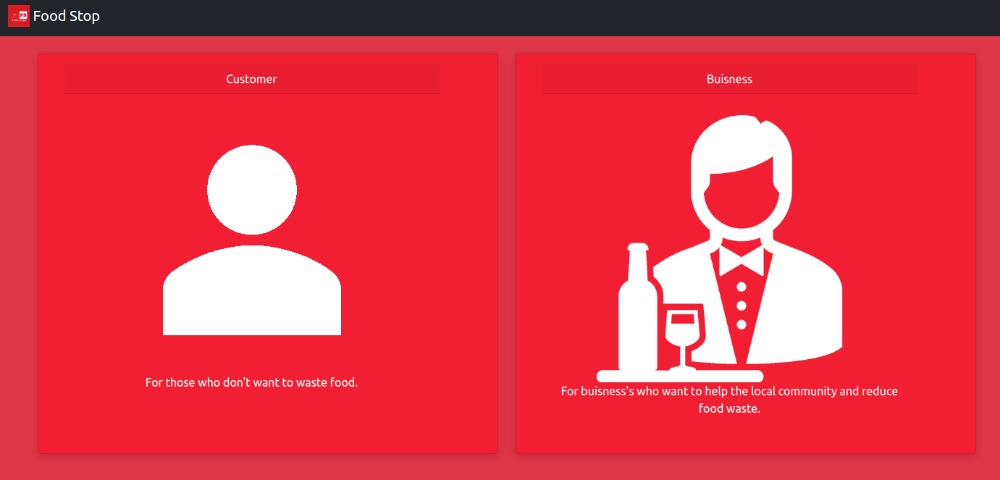Viewport: 1000px width, 480px height.
Task: Click the serving tray under the bottle
Action: point(679,375)
